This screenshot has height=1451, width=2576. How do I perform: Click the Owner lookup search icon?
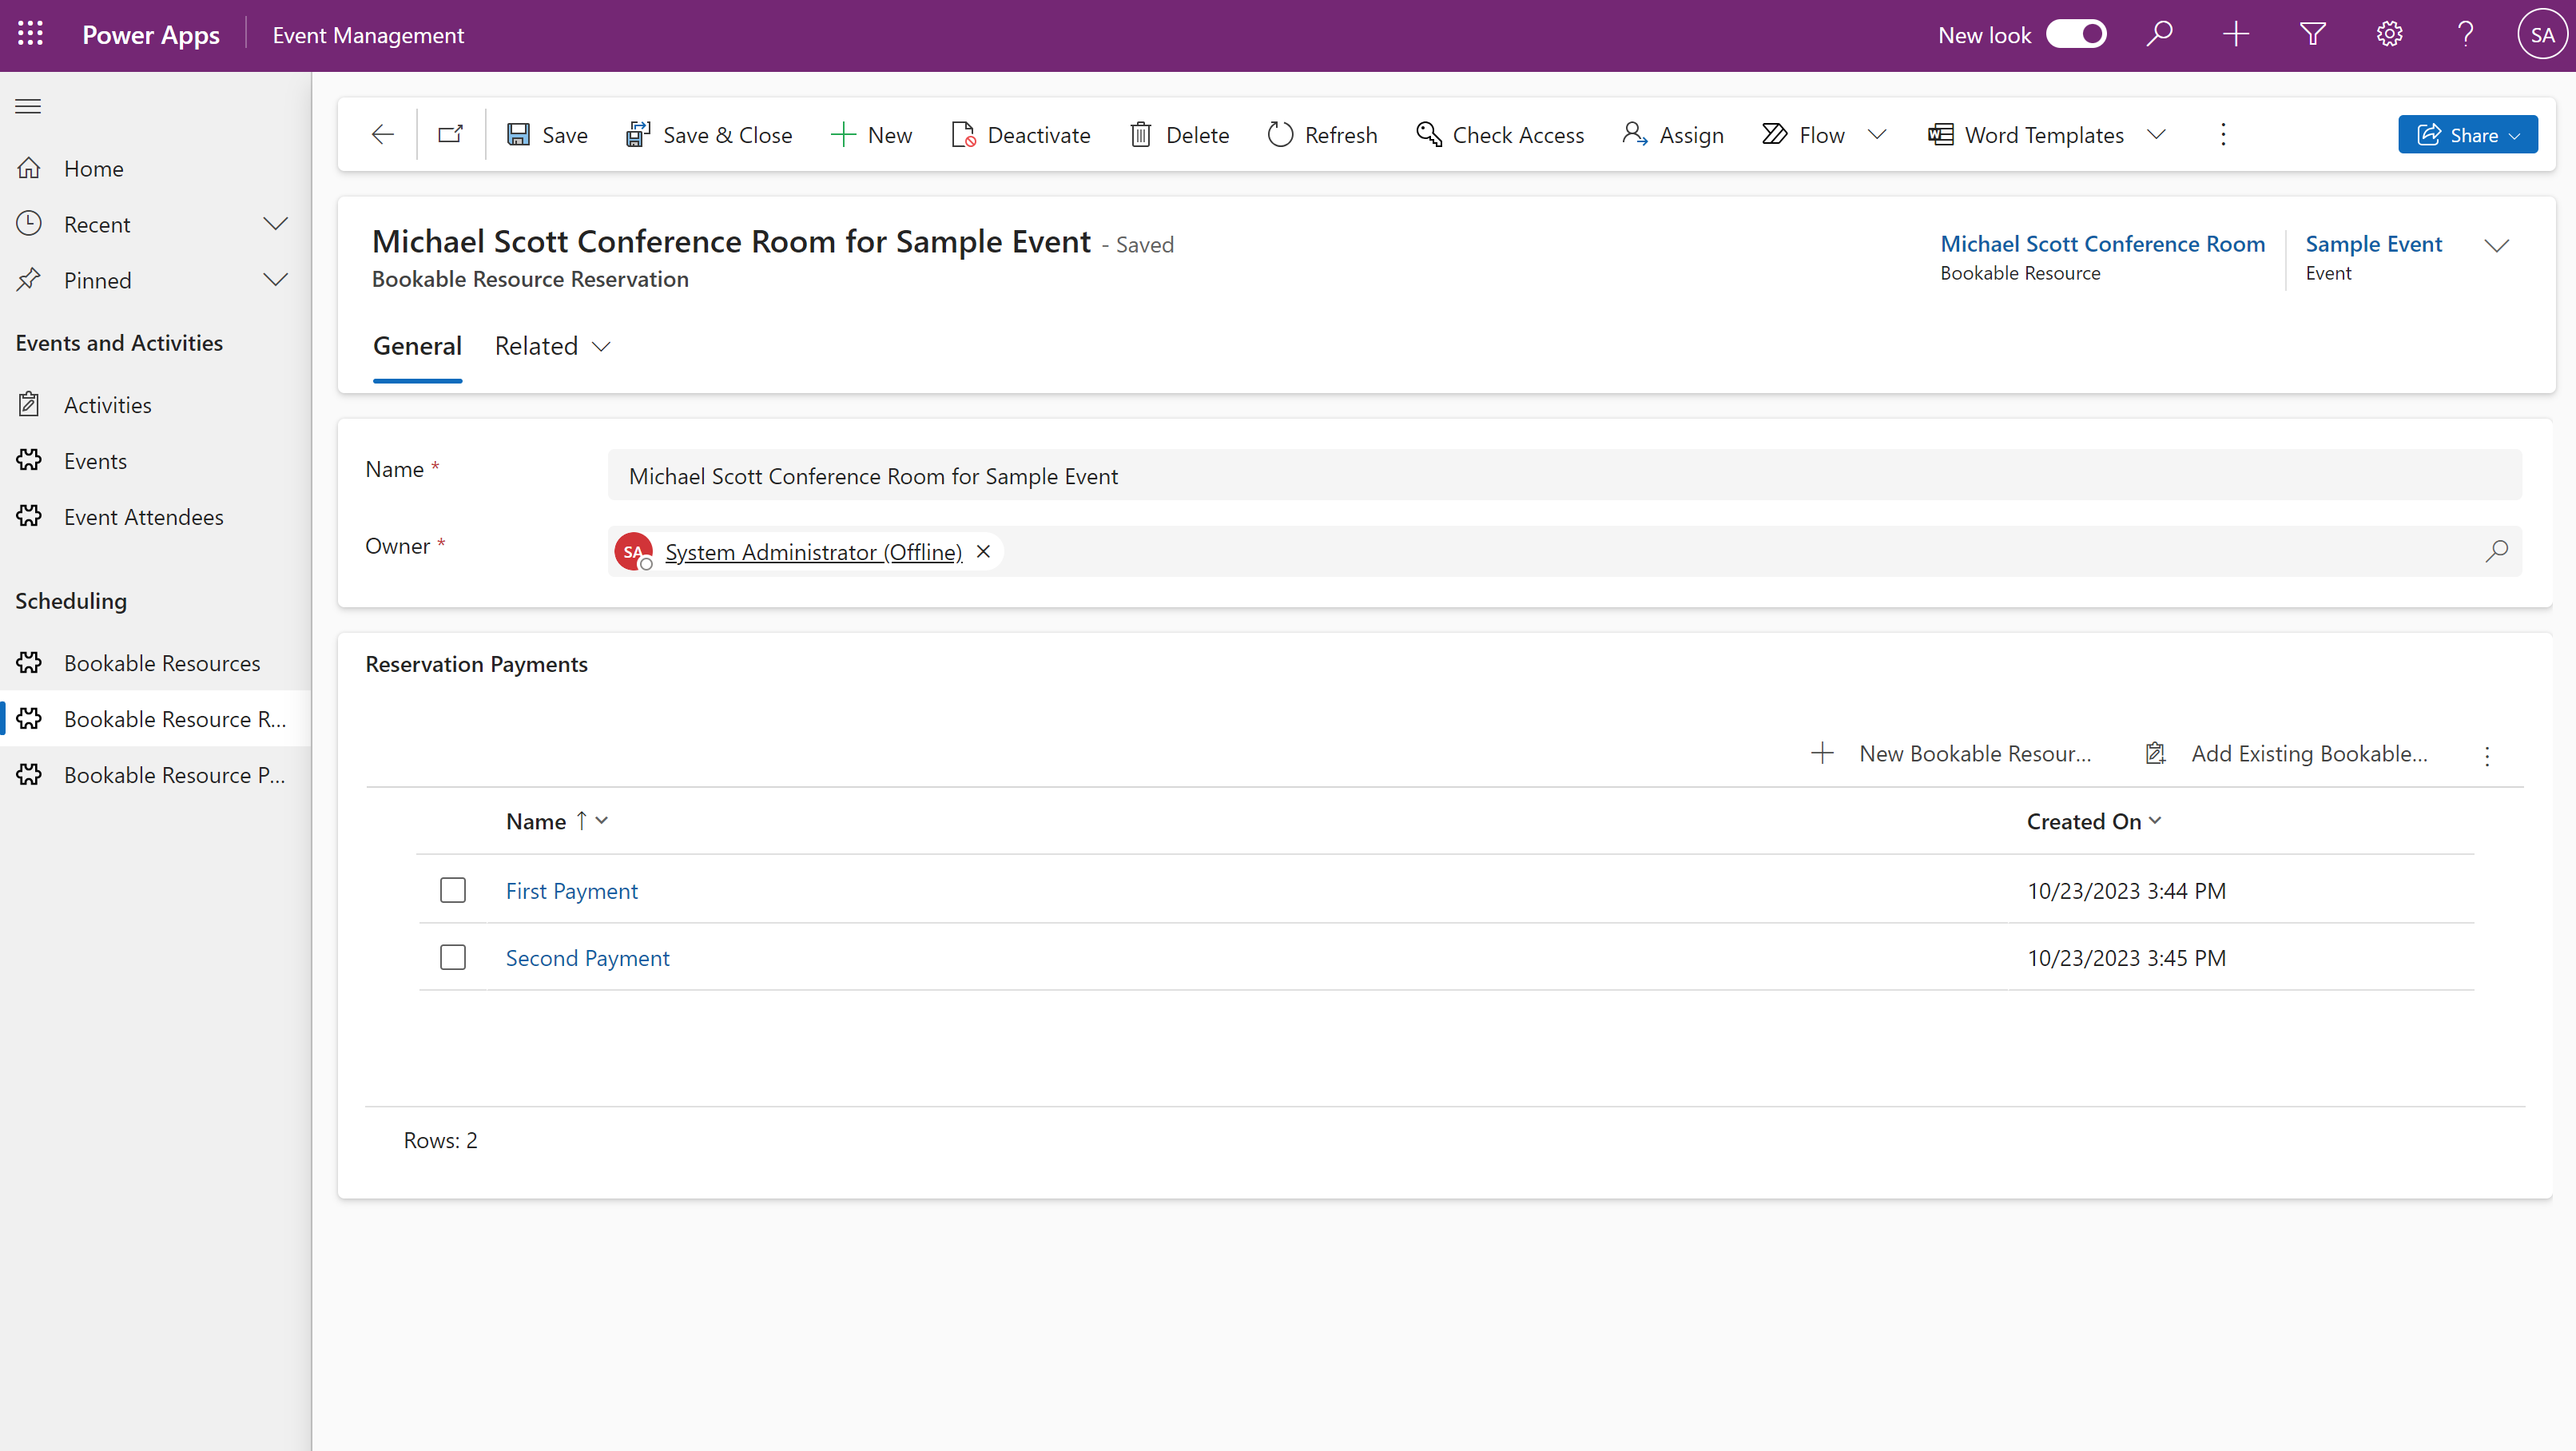click(x=2496, y=551)
